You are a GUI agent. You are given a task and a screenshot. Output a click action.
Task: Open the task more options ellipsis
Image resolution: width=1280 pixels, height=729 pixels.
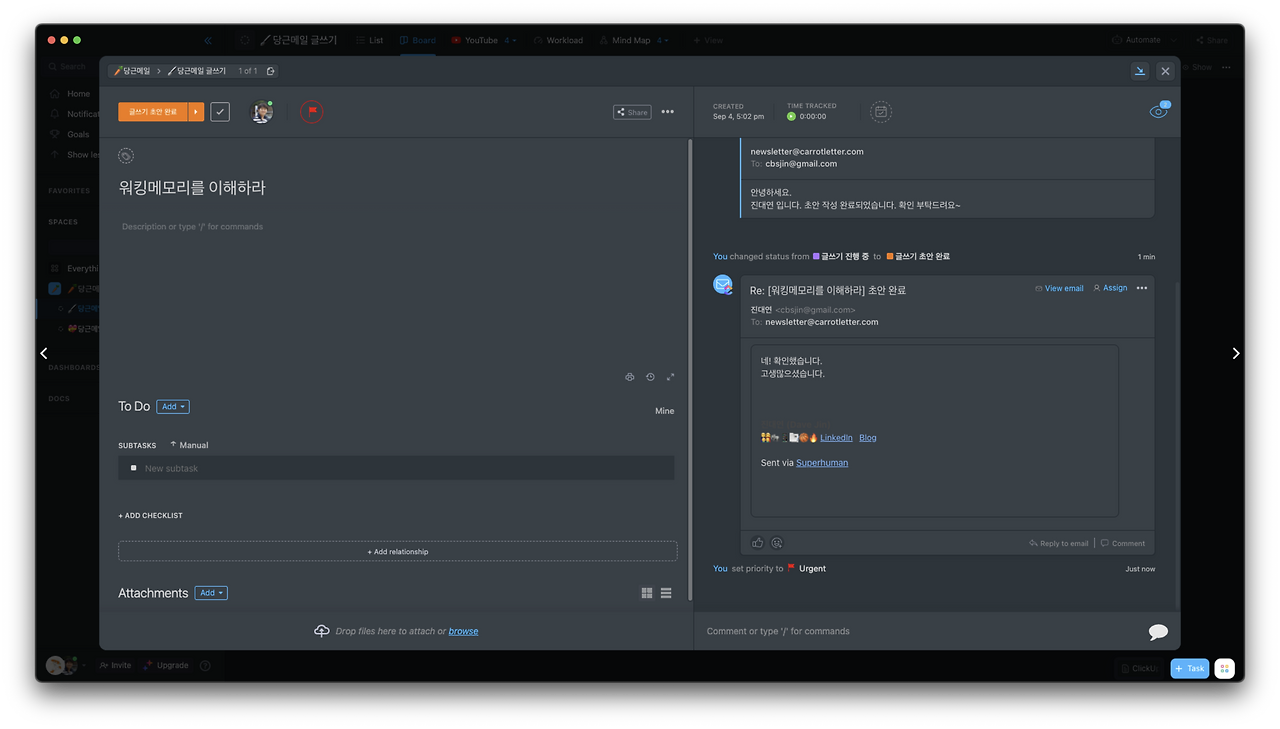668,112
